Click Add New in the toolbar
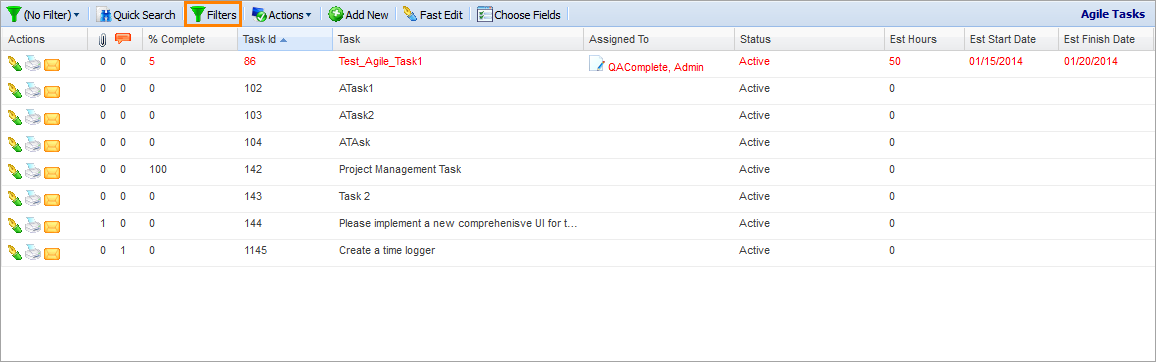 point(358,15)
